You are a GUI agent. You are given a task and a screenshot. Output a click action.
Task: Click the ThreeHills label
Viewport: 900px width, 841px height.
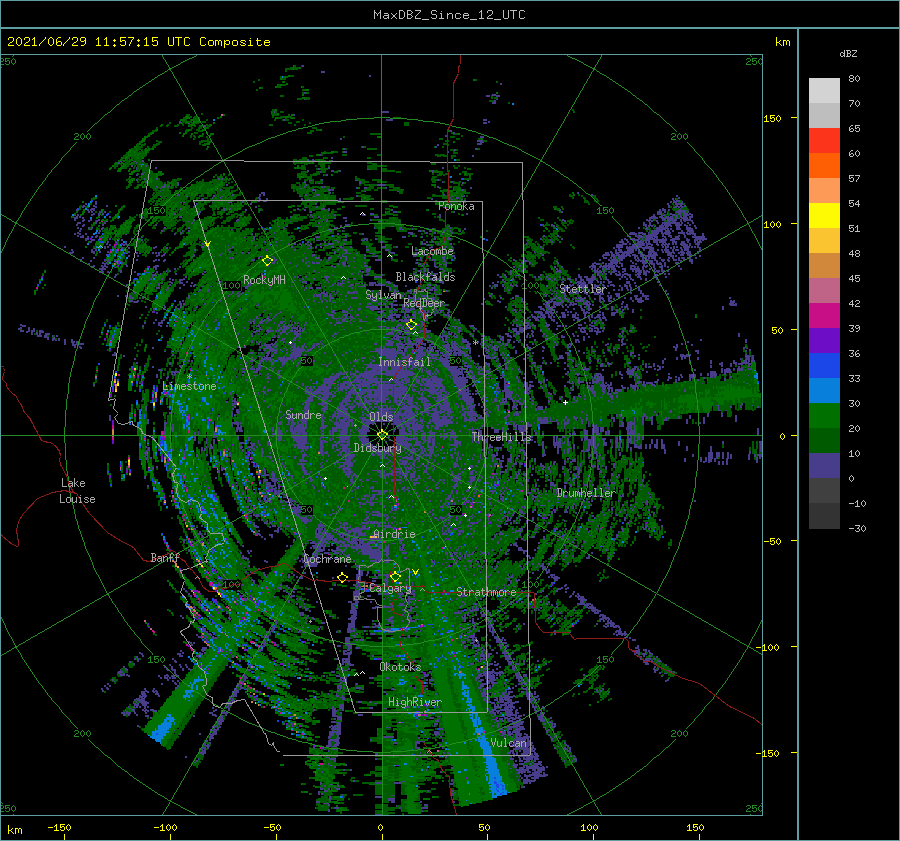501,437
